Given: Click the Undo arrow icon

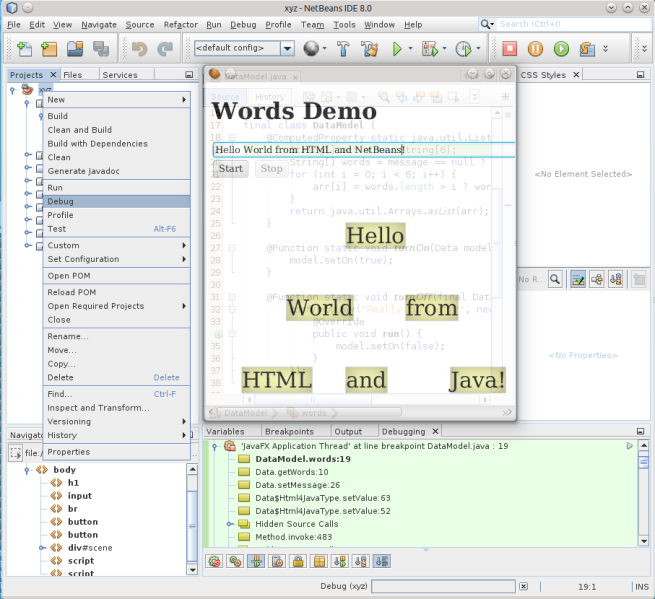Looking at the screenshot, I should pos(140,49).
